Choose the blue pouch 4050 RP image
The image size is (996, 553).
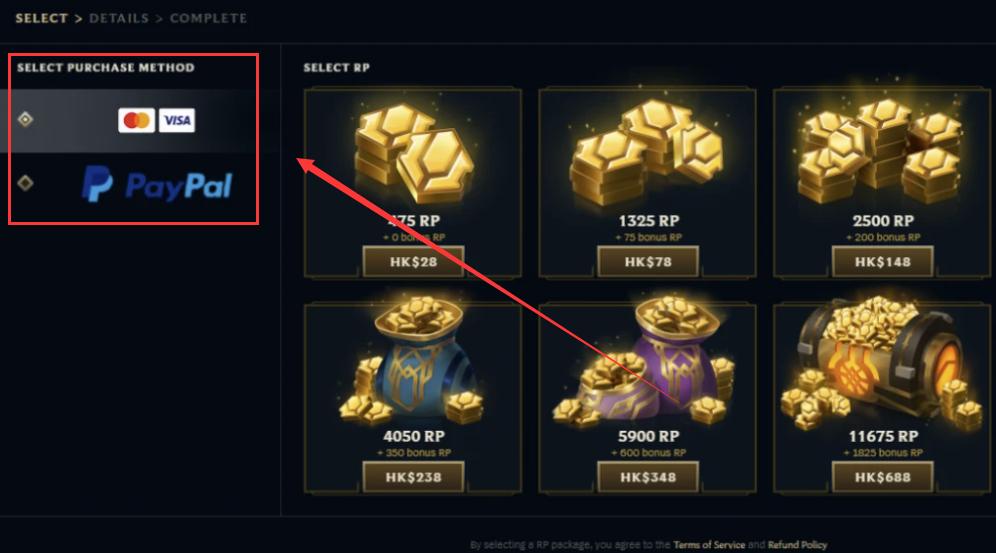412,361
